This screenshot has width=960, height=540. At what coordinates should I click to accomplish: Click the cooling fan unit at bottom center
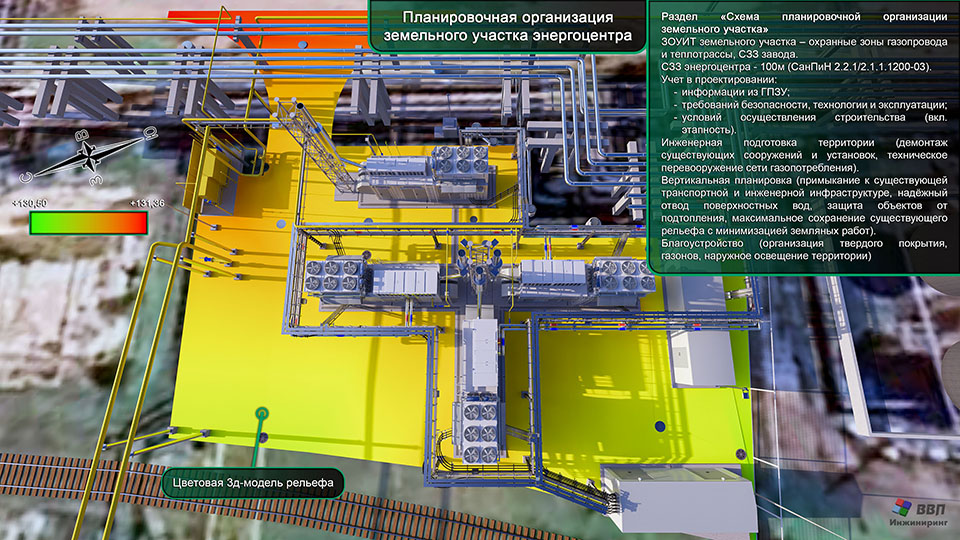(479, 430)
